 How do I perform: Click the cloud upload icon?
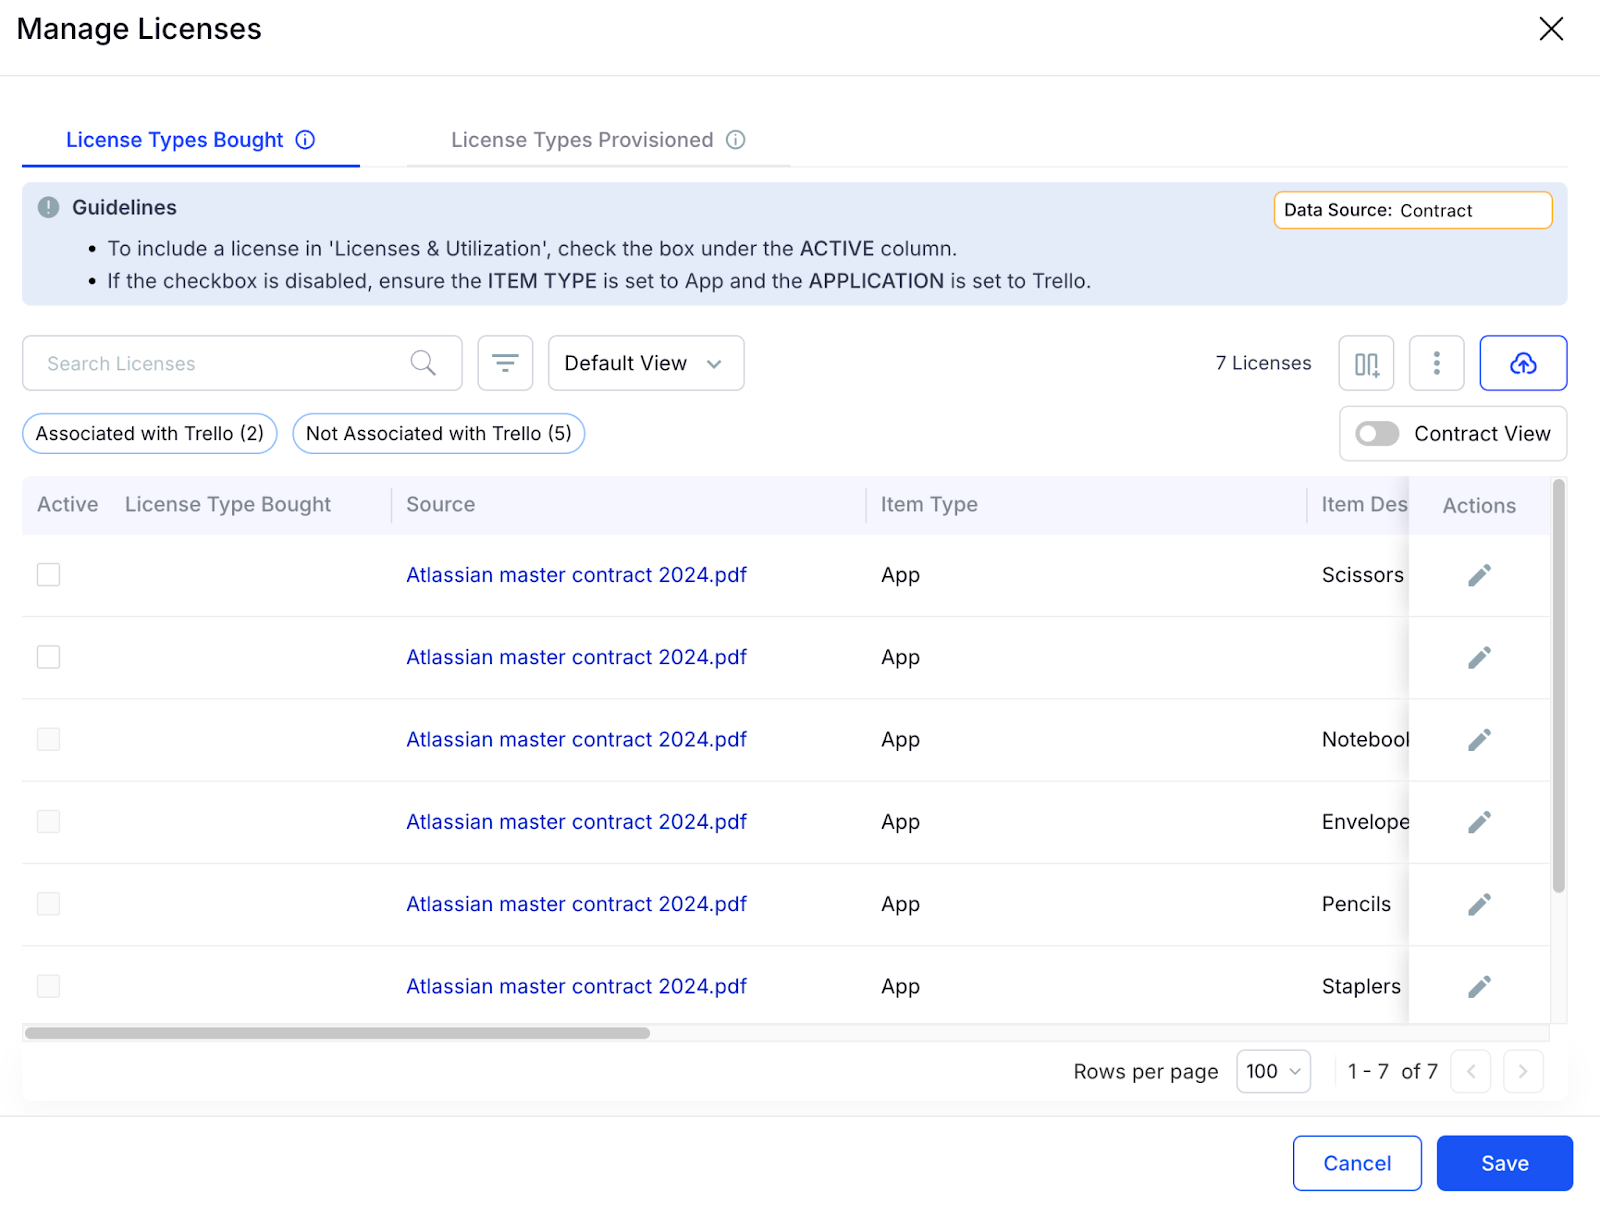1522,363
